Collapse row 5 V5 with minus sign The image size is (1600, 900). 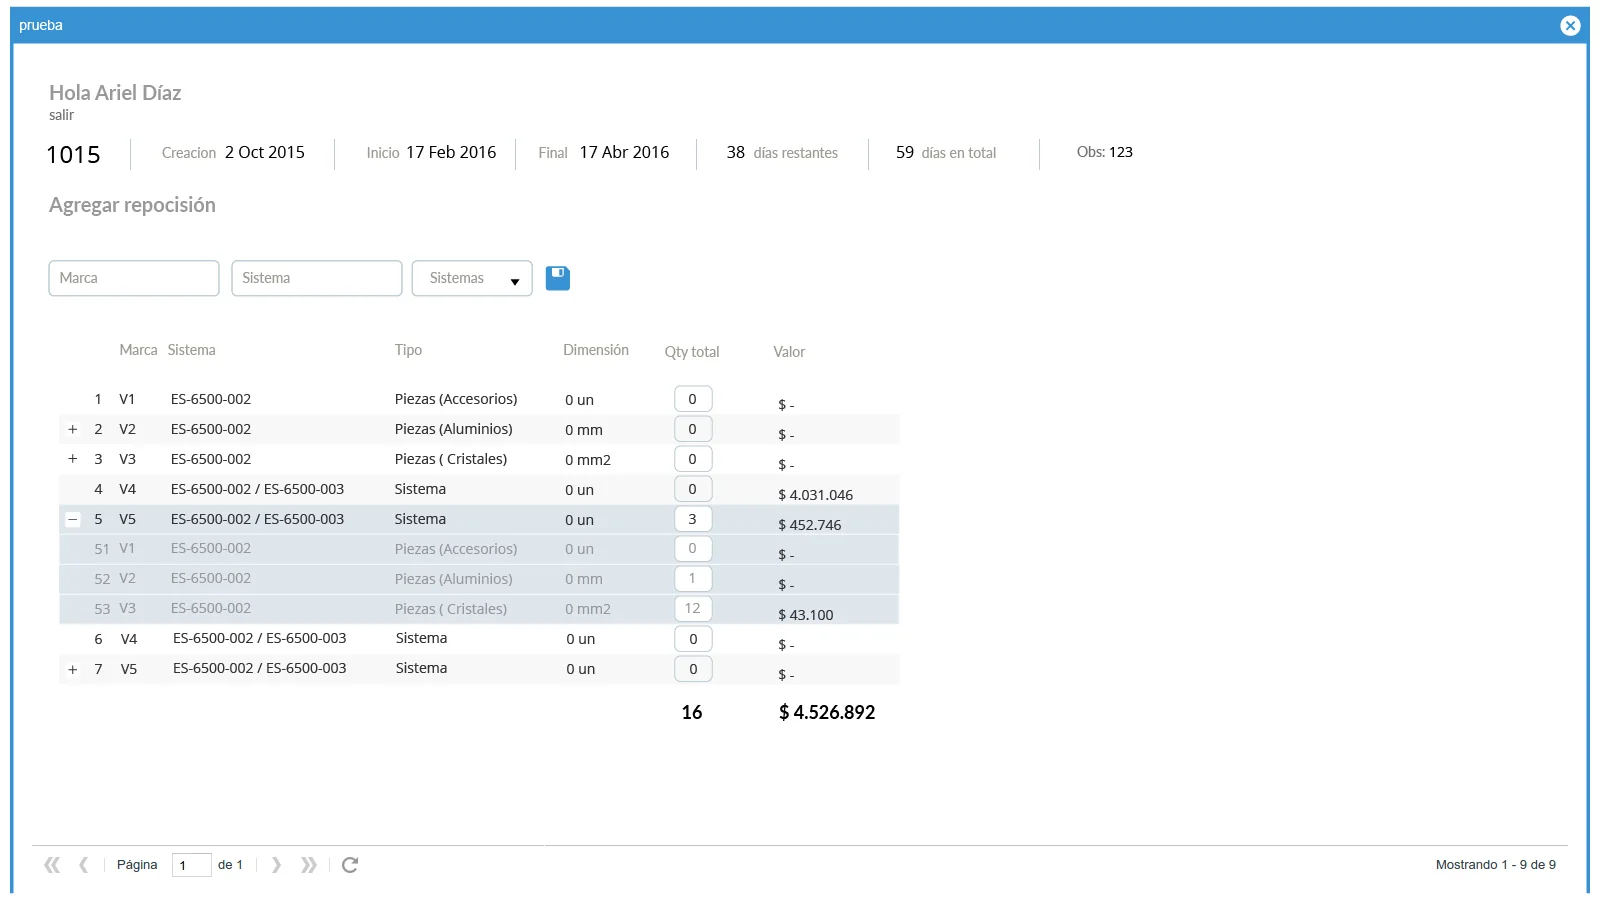(x=72, y=519)
